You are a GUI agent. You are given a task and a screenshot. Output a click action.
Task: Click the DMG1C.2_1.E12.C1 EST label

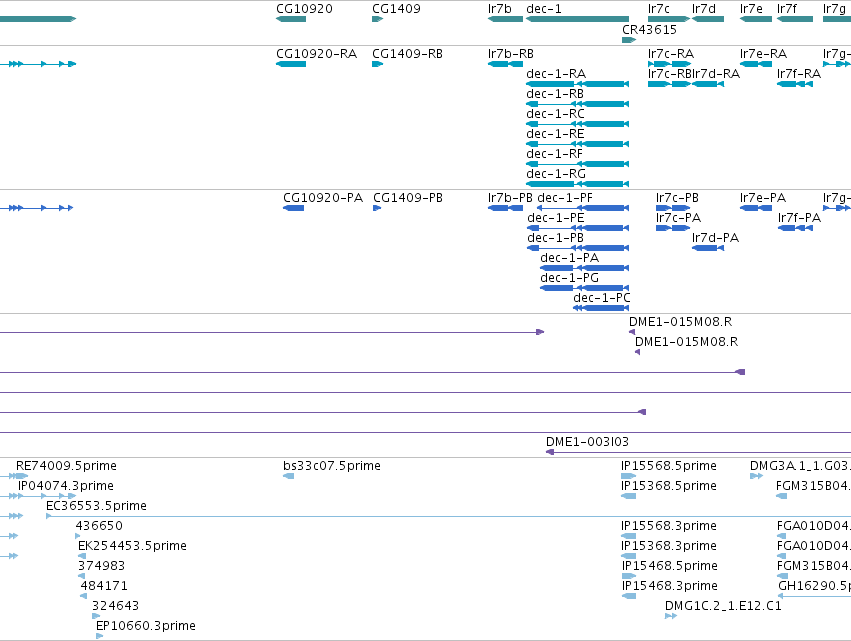click(x=723, y=606)
